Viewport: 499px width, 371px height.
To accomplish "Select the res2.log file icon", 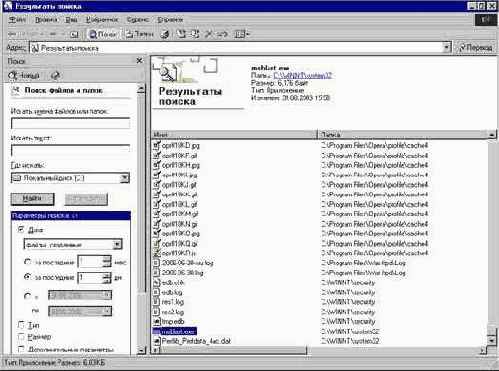I will (x=157, y=312).
